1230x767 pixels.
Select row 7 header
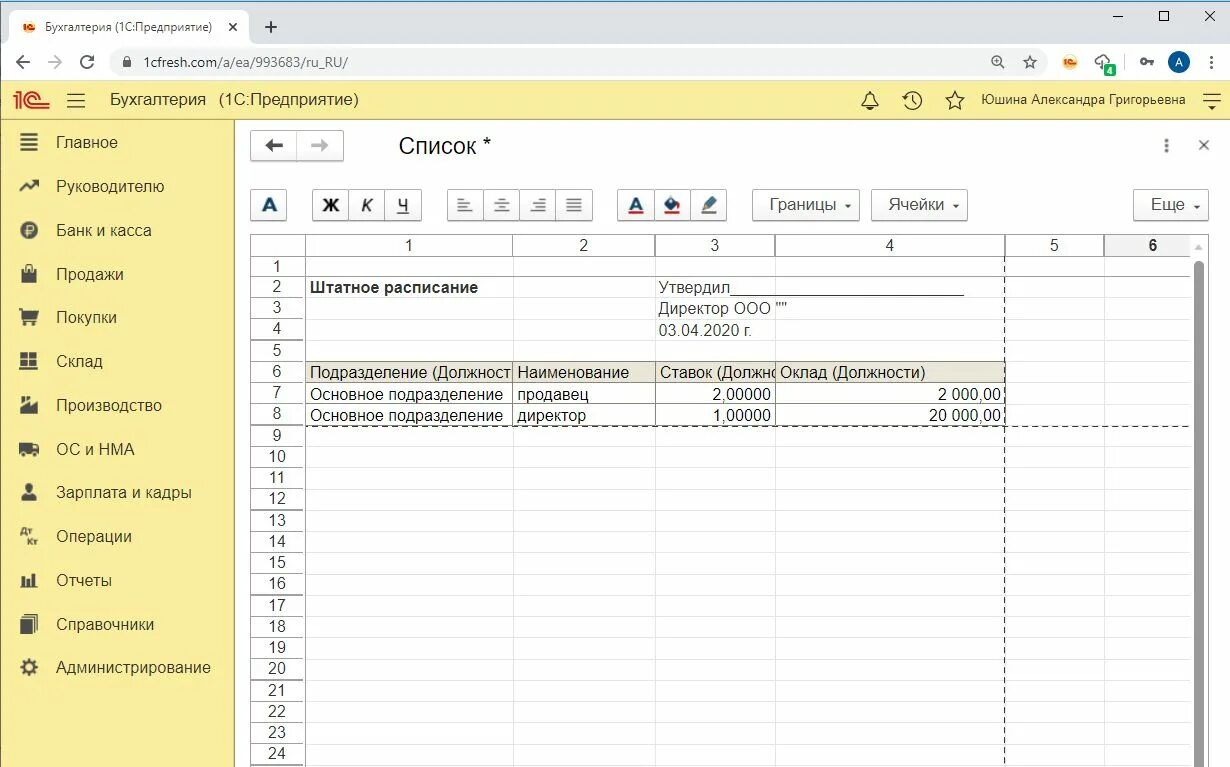click(x=277, y=393)
